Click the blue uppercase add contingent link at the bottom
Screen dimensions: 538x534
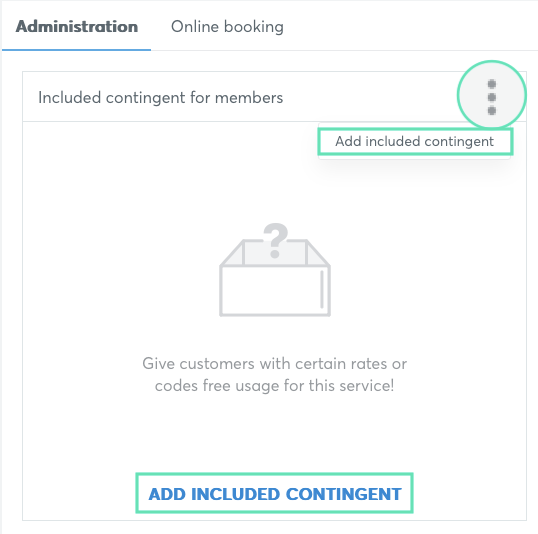[274, 494]
